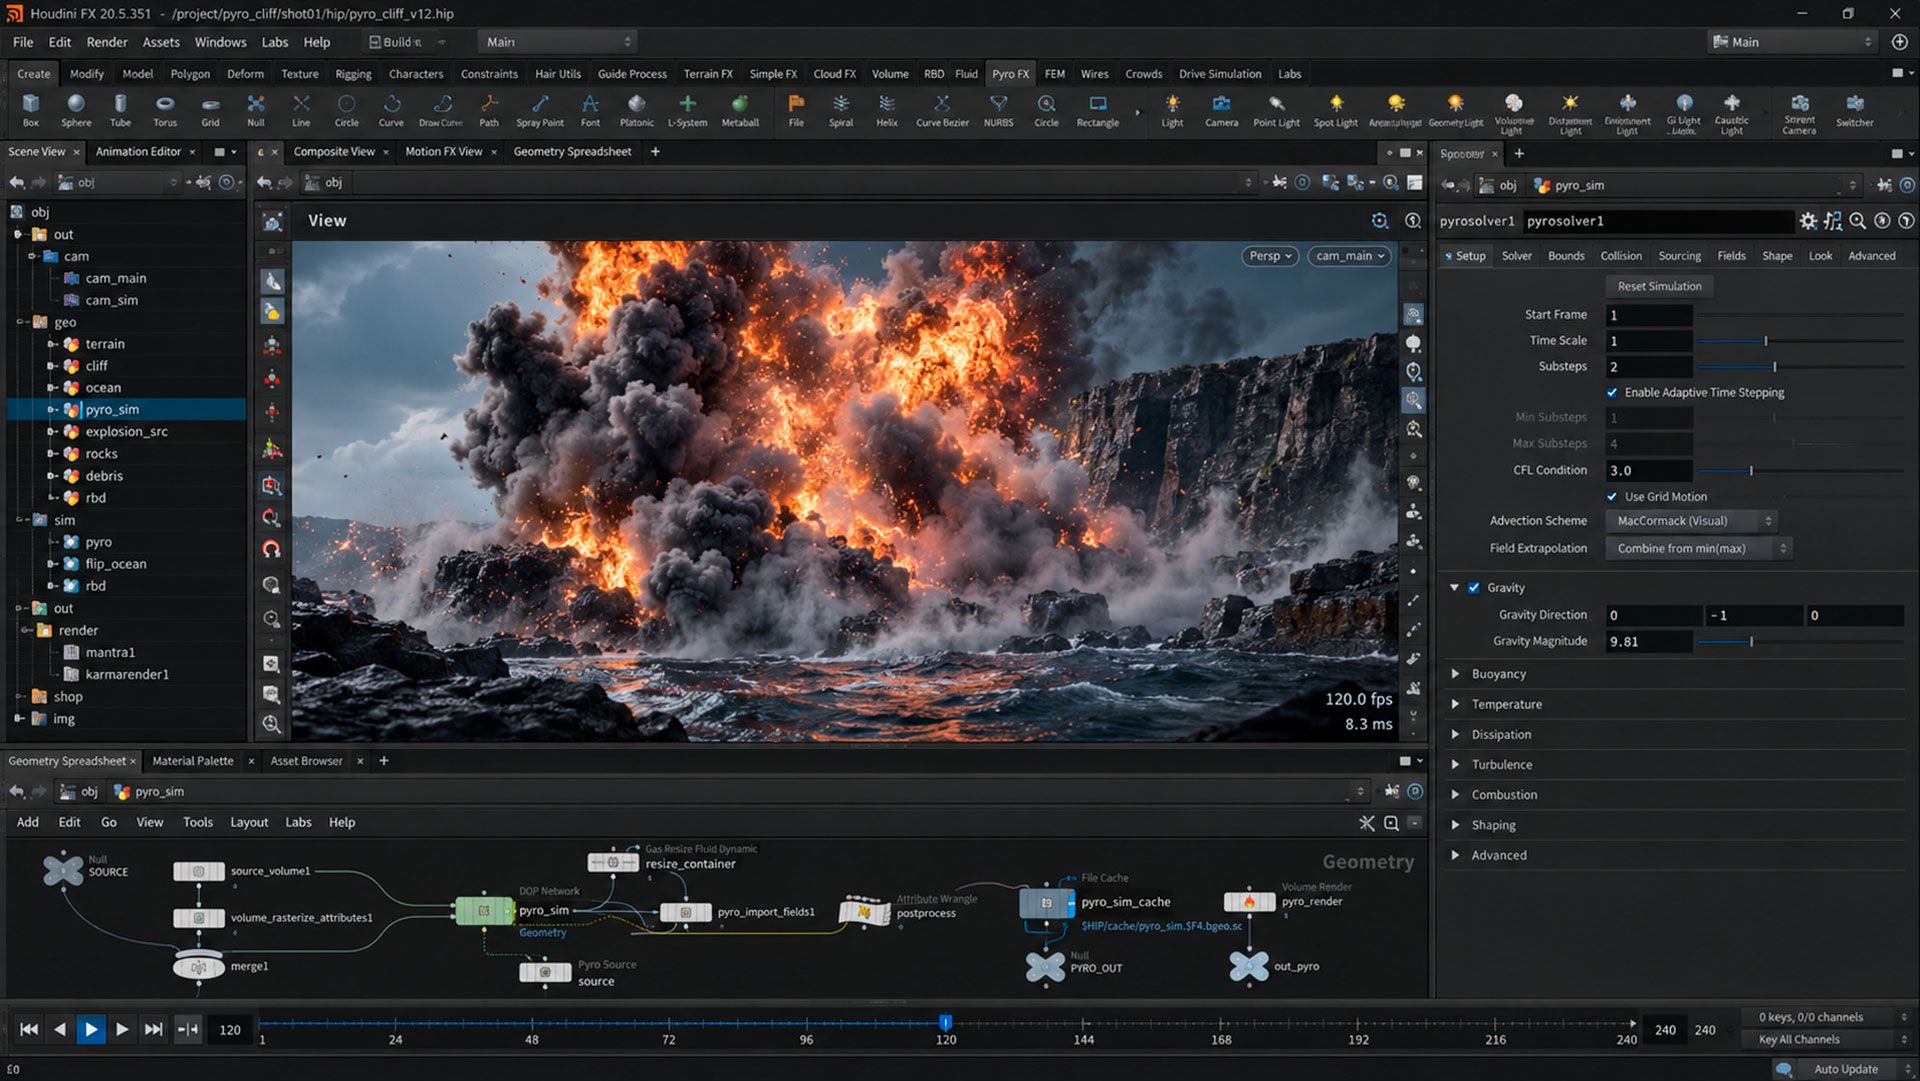1920x1081 pixels.
Task: Switch to the Sourcing parameter tab
Action: pos(1679,256)
